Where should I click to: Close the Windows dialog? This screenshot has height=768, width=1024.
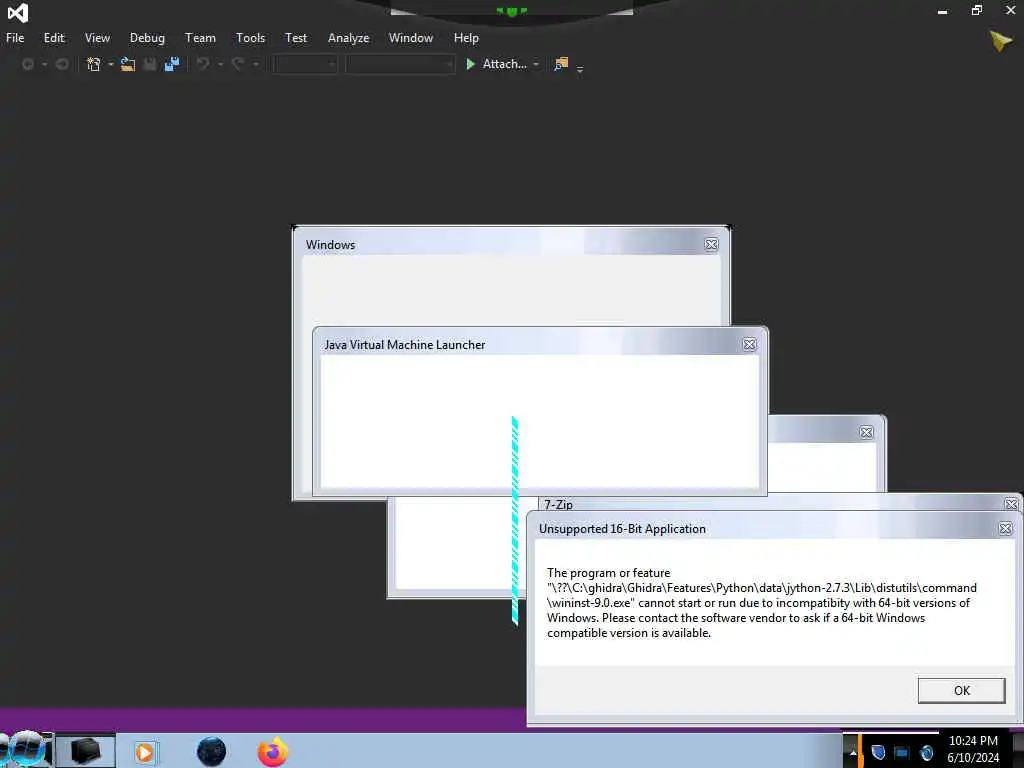click(711, 244)
